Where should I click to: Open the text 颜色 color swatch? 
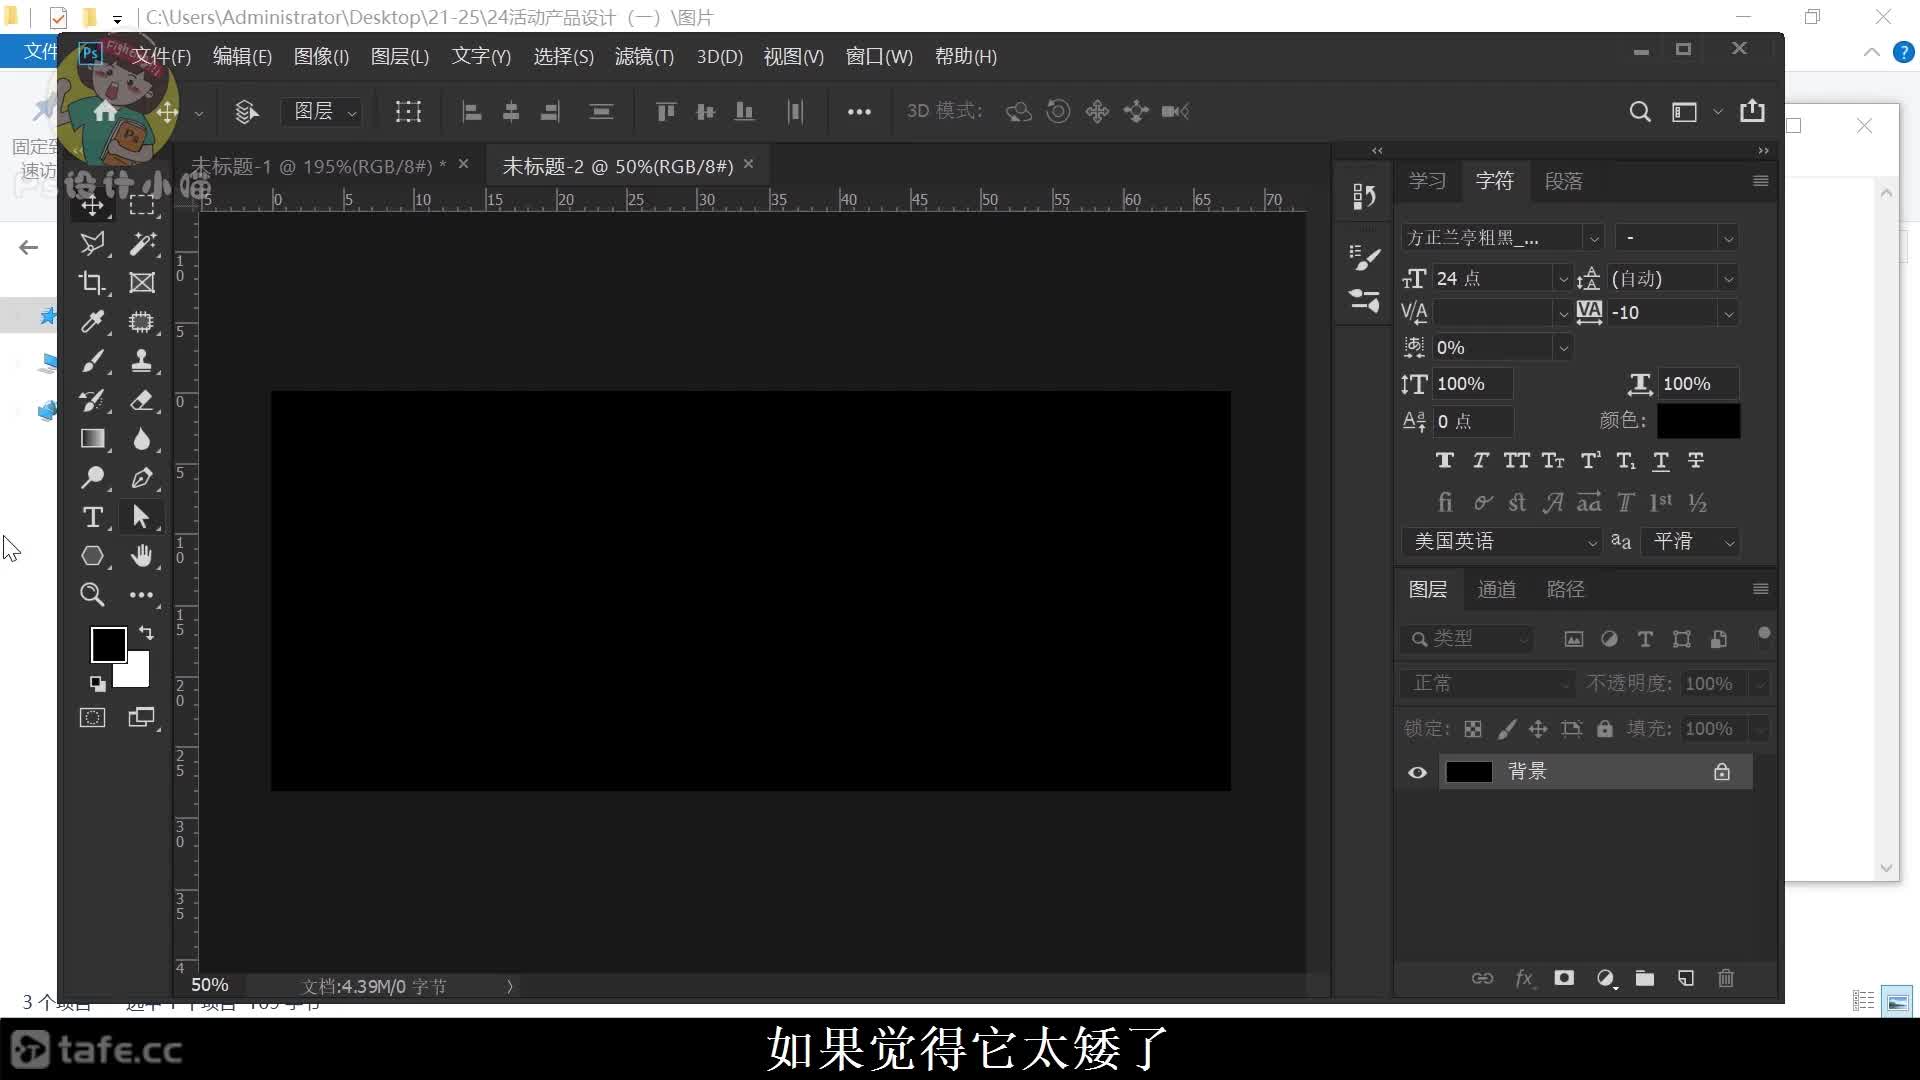[1698, 421]
